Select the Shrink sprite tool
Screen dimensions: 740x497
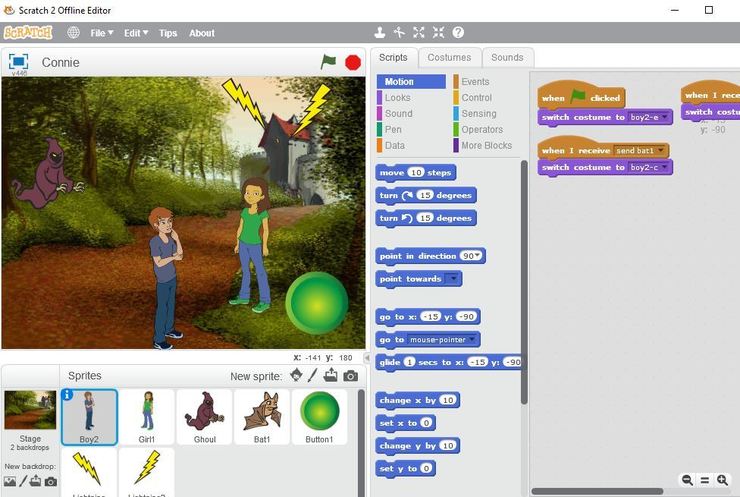(x=438, y=32)
